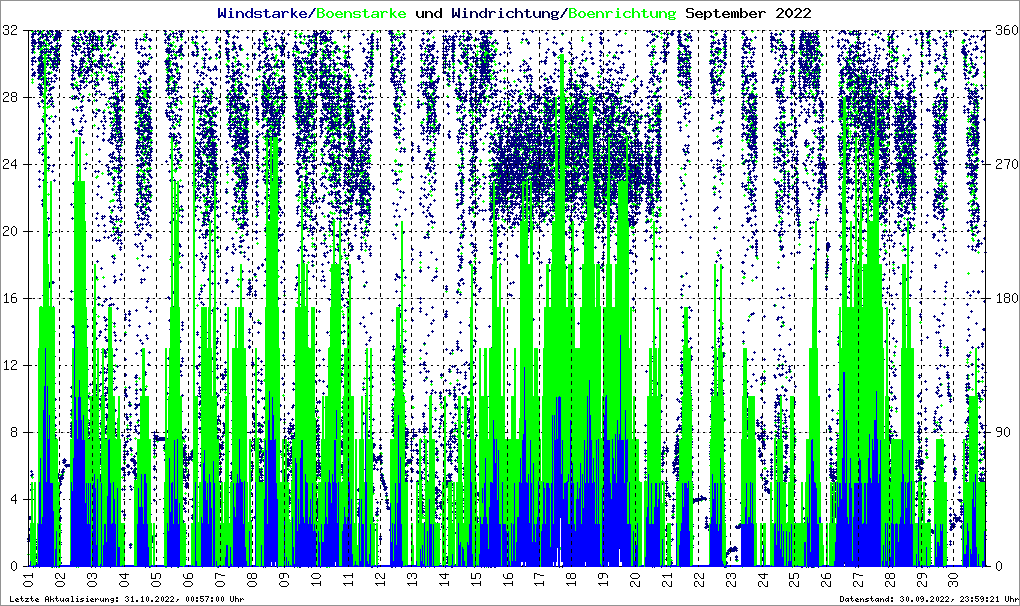This screenshot has width=1020, height=606.
Task: Select day 15 on the date axis
Action: pos(475,579)
